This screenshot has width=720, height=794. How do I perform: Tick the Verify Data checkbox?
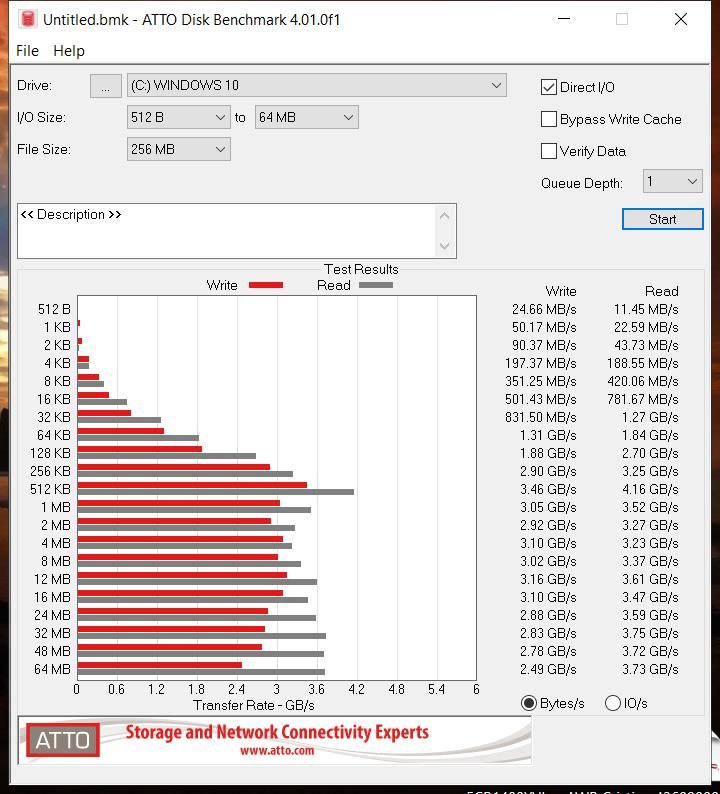click(549, 151)
